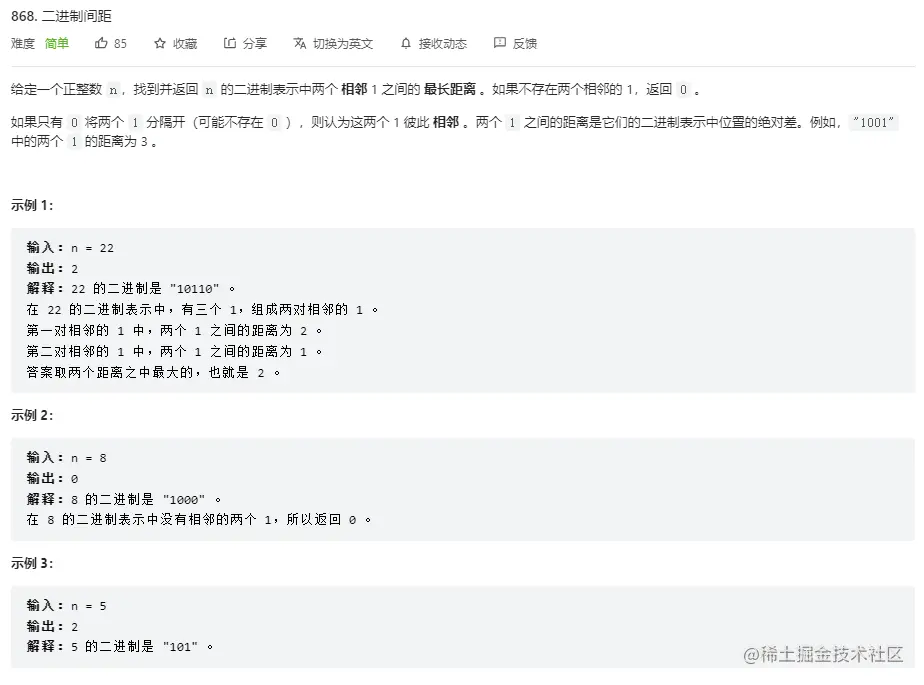This screenshot has height=685, width=924.
Task: Click the 示例 2 heading
Action: (32, 415)
